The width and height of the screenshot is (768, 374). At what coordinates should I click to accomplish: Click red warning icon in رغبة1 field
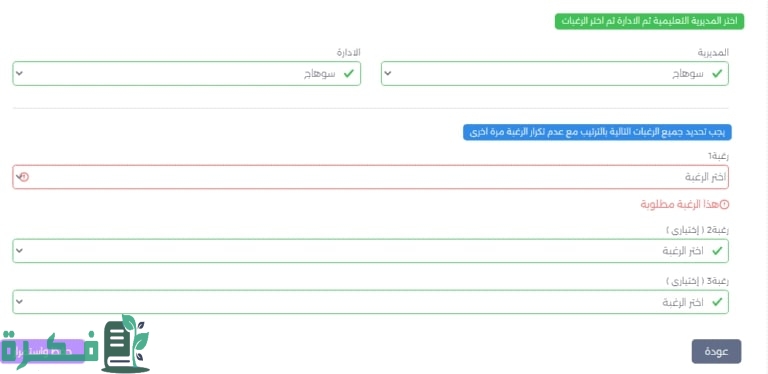click(x=24, y=177)
